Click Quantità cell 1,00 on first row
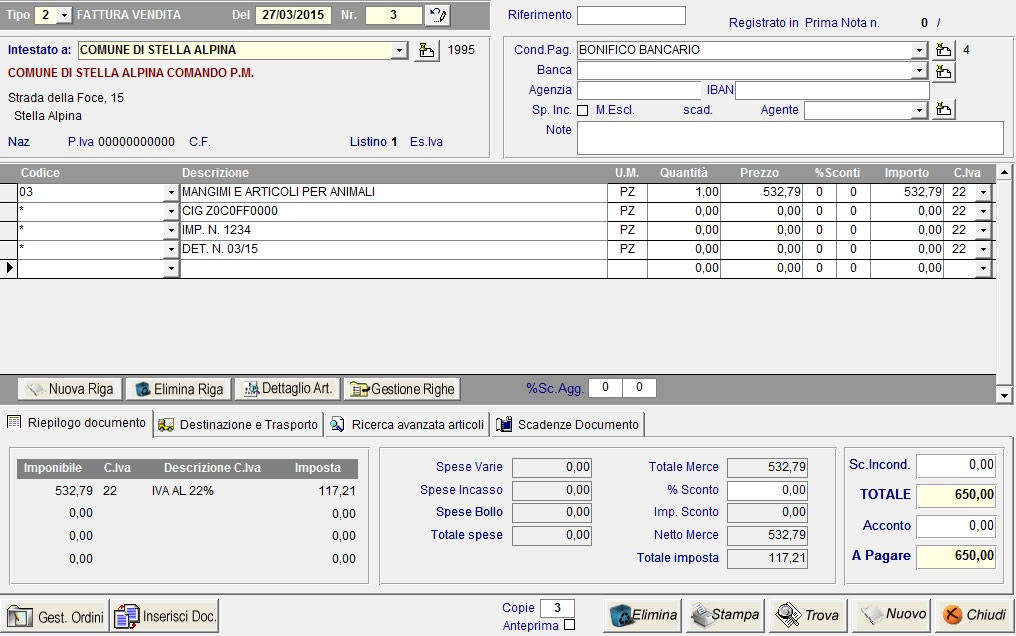The height and width of the screenshot is (636, 1016). coord(684,192)
